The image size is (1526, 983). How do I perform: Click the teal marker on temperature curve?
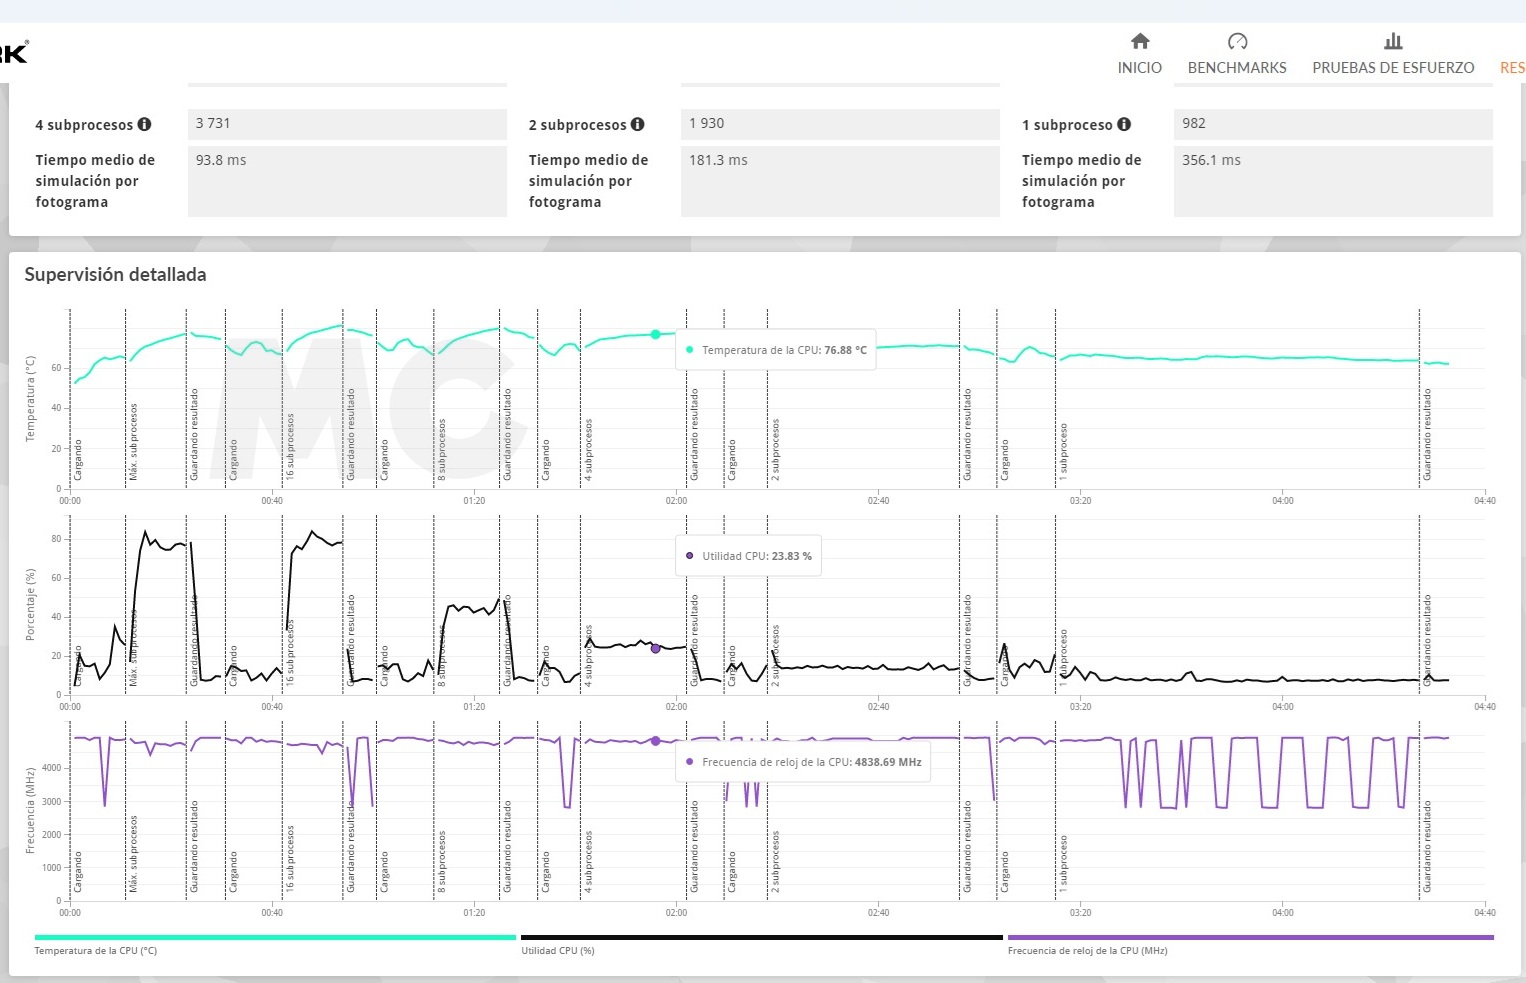(x=655, y=334)
